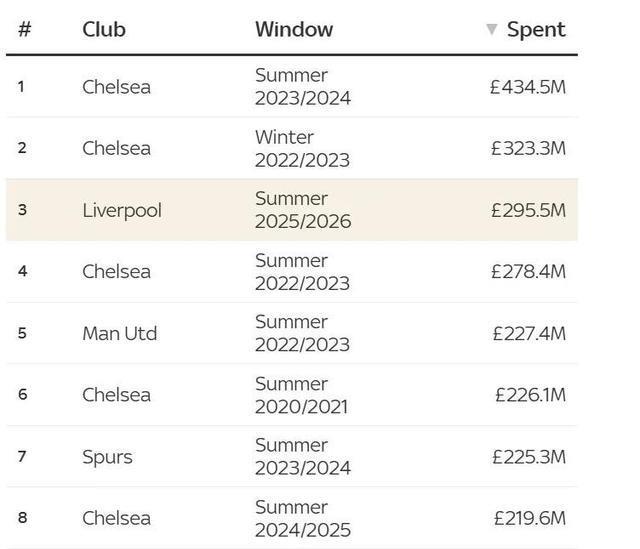This screenshot has width=640, height=549.
Task: Sort table by Spent column header
Action: 536,30
